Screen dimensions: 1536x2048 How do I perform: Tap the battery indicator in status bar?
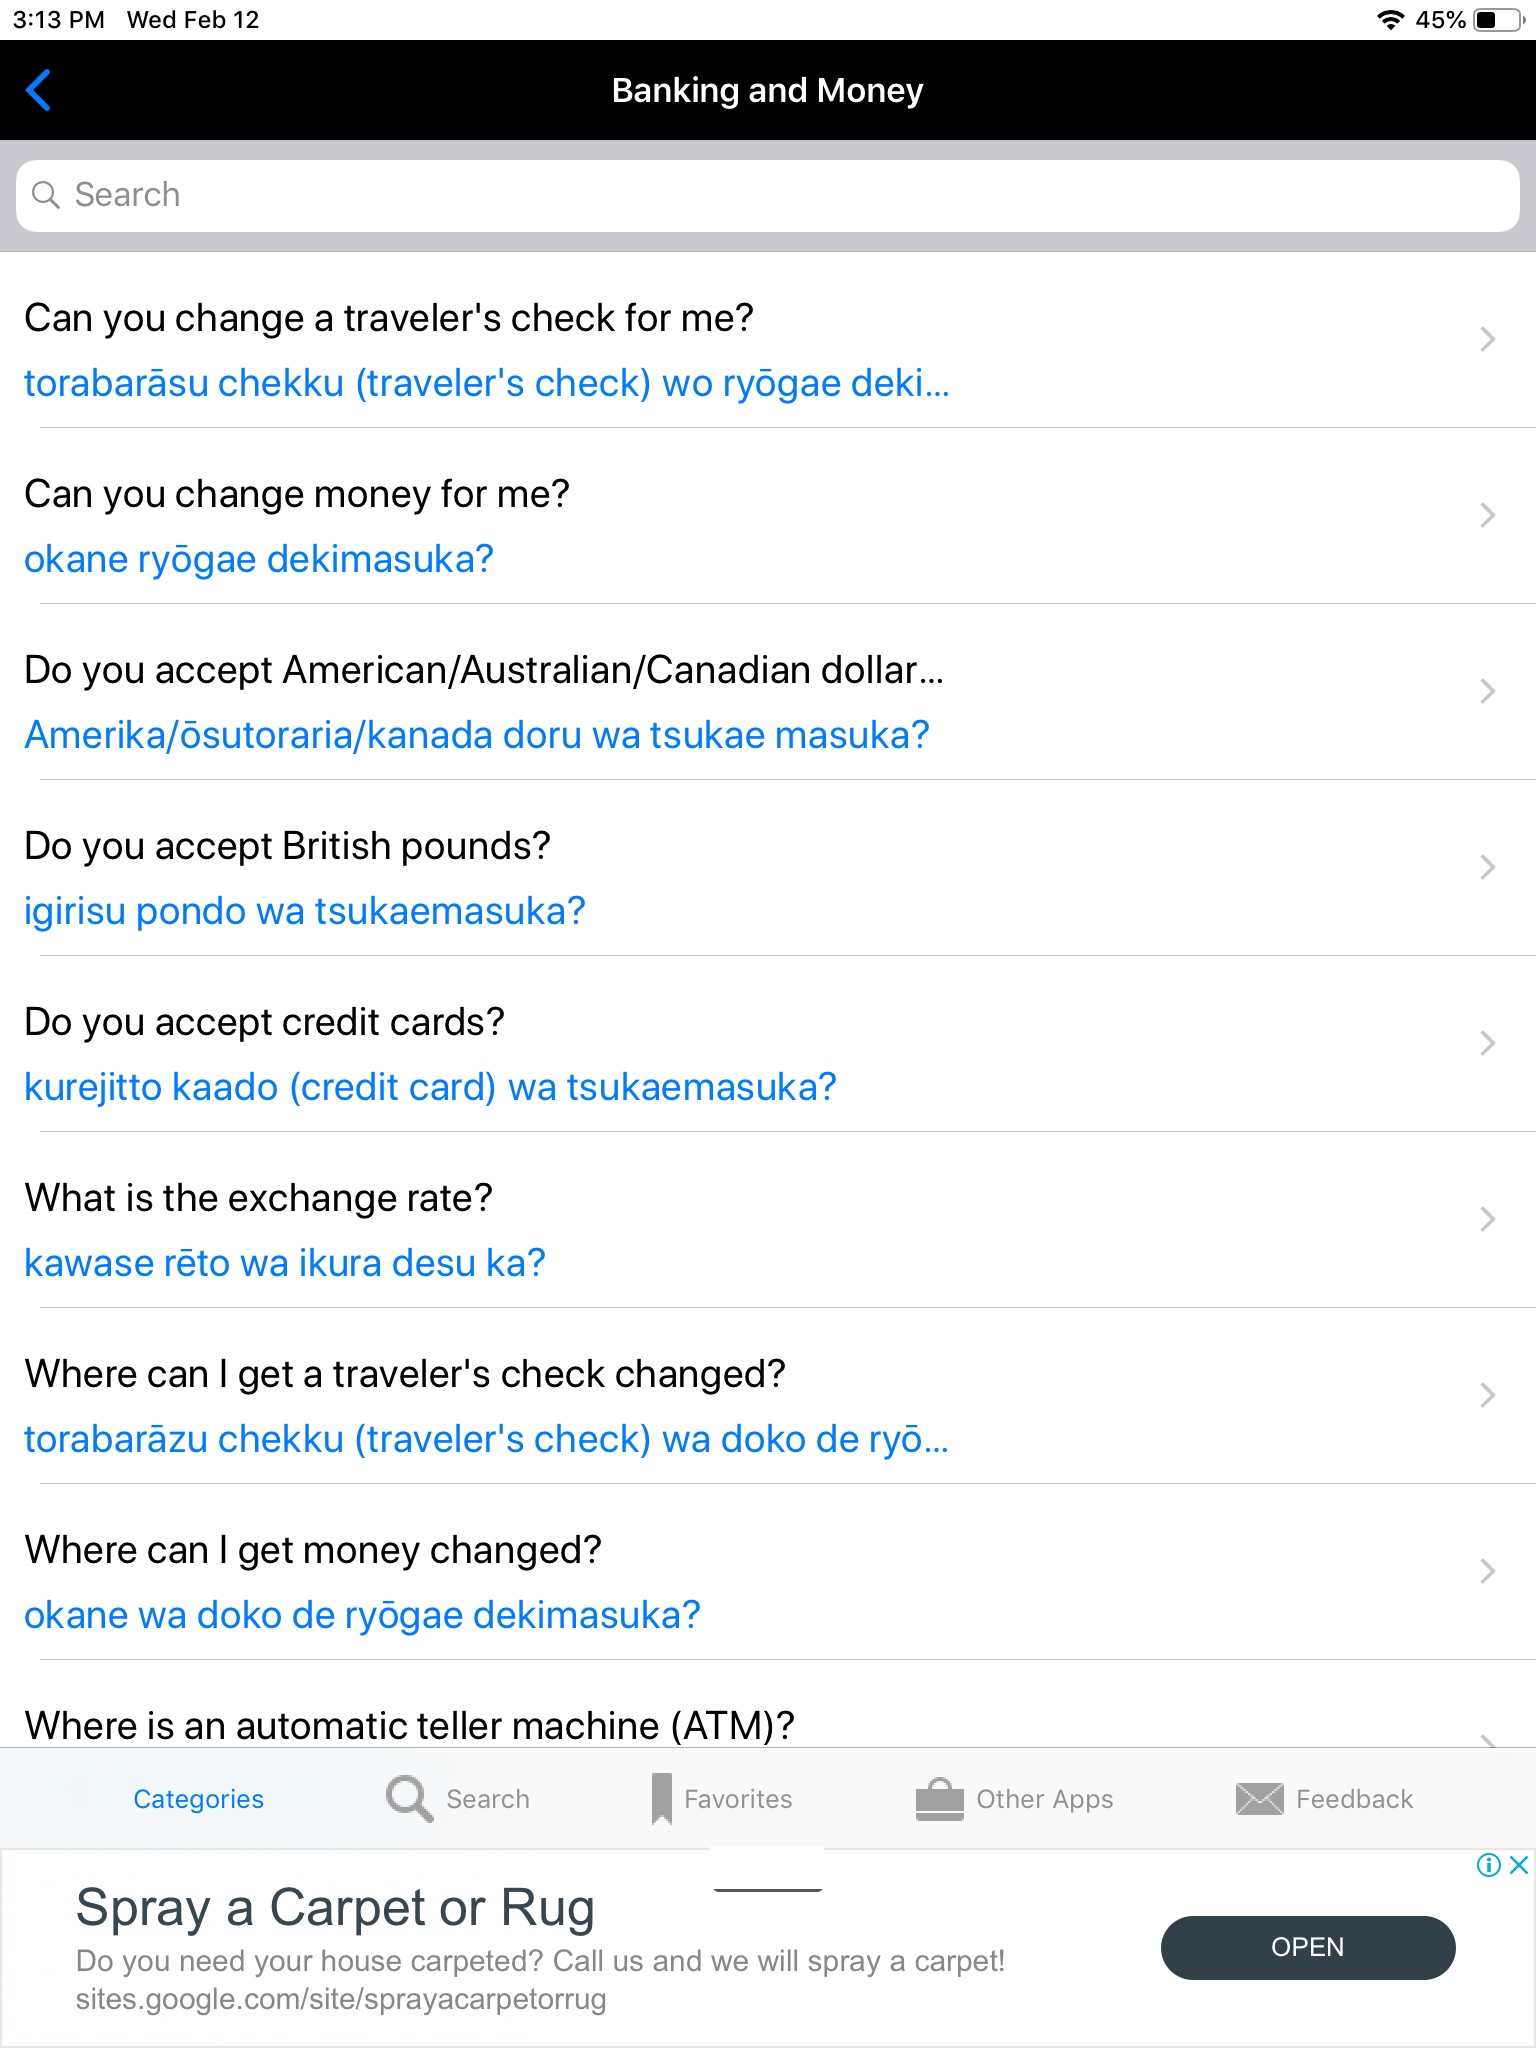[1497, 20]
